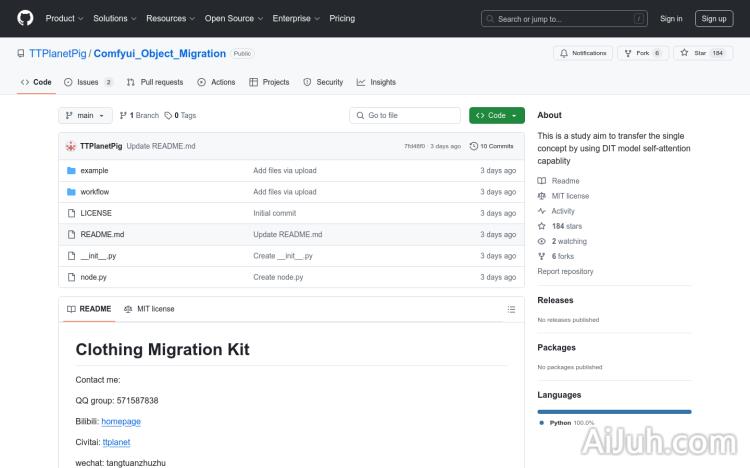The image size is (750, 468).
Task: Click the node.py file icon
Action: tap(71, 277)
